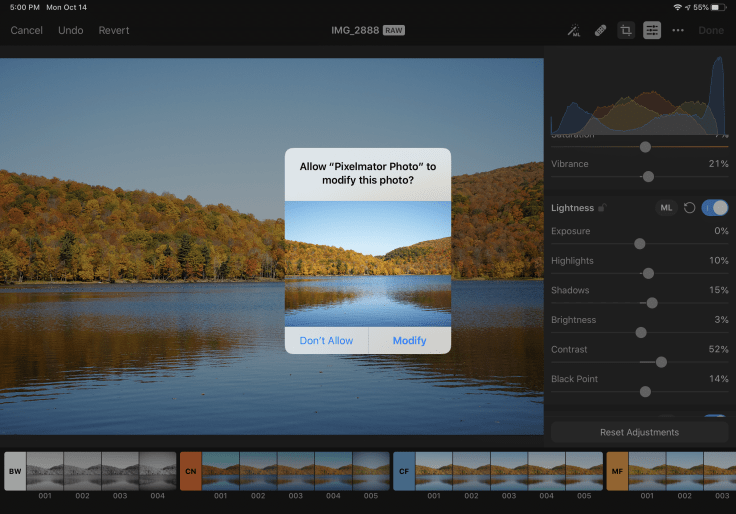Apply CN preset 003 thumbnail
The width and height of the screenshot is (736, 514).
pyautogui.click(x=296, y=471)
